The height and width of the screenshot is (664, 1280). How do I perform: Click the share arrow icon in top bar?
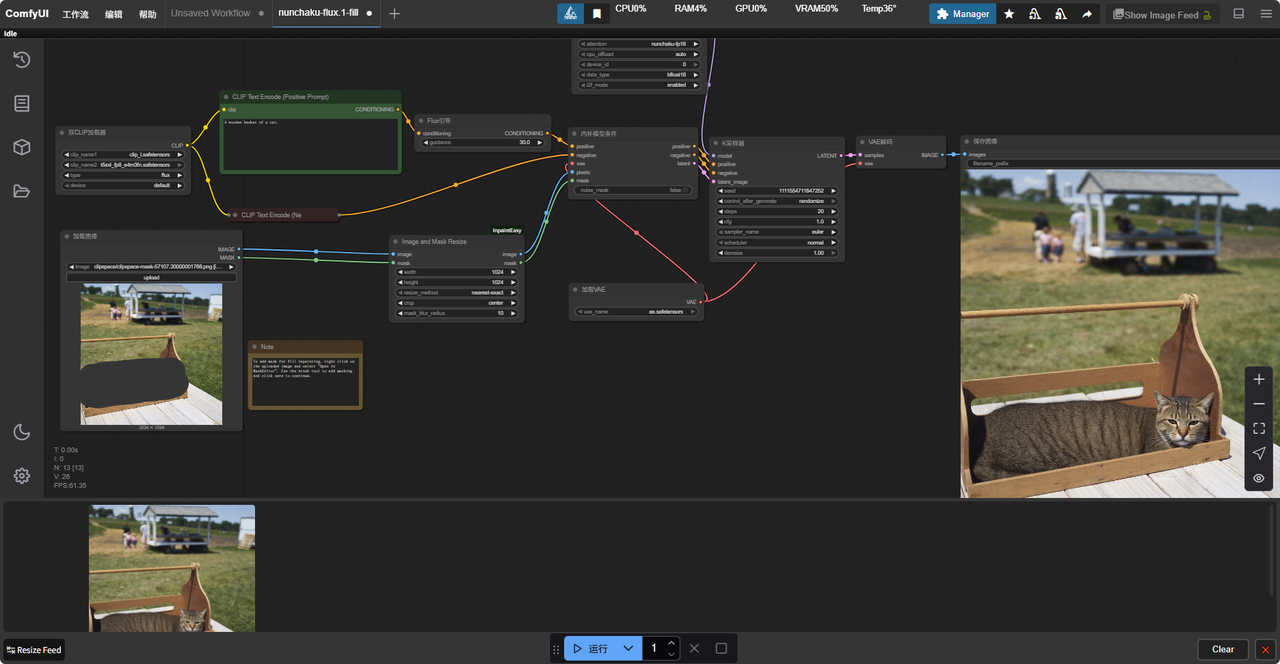[x=1086, y=14]
